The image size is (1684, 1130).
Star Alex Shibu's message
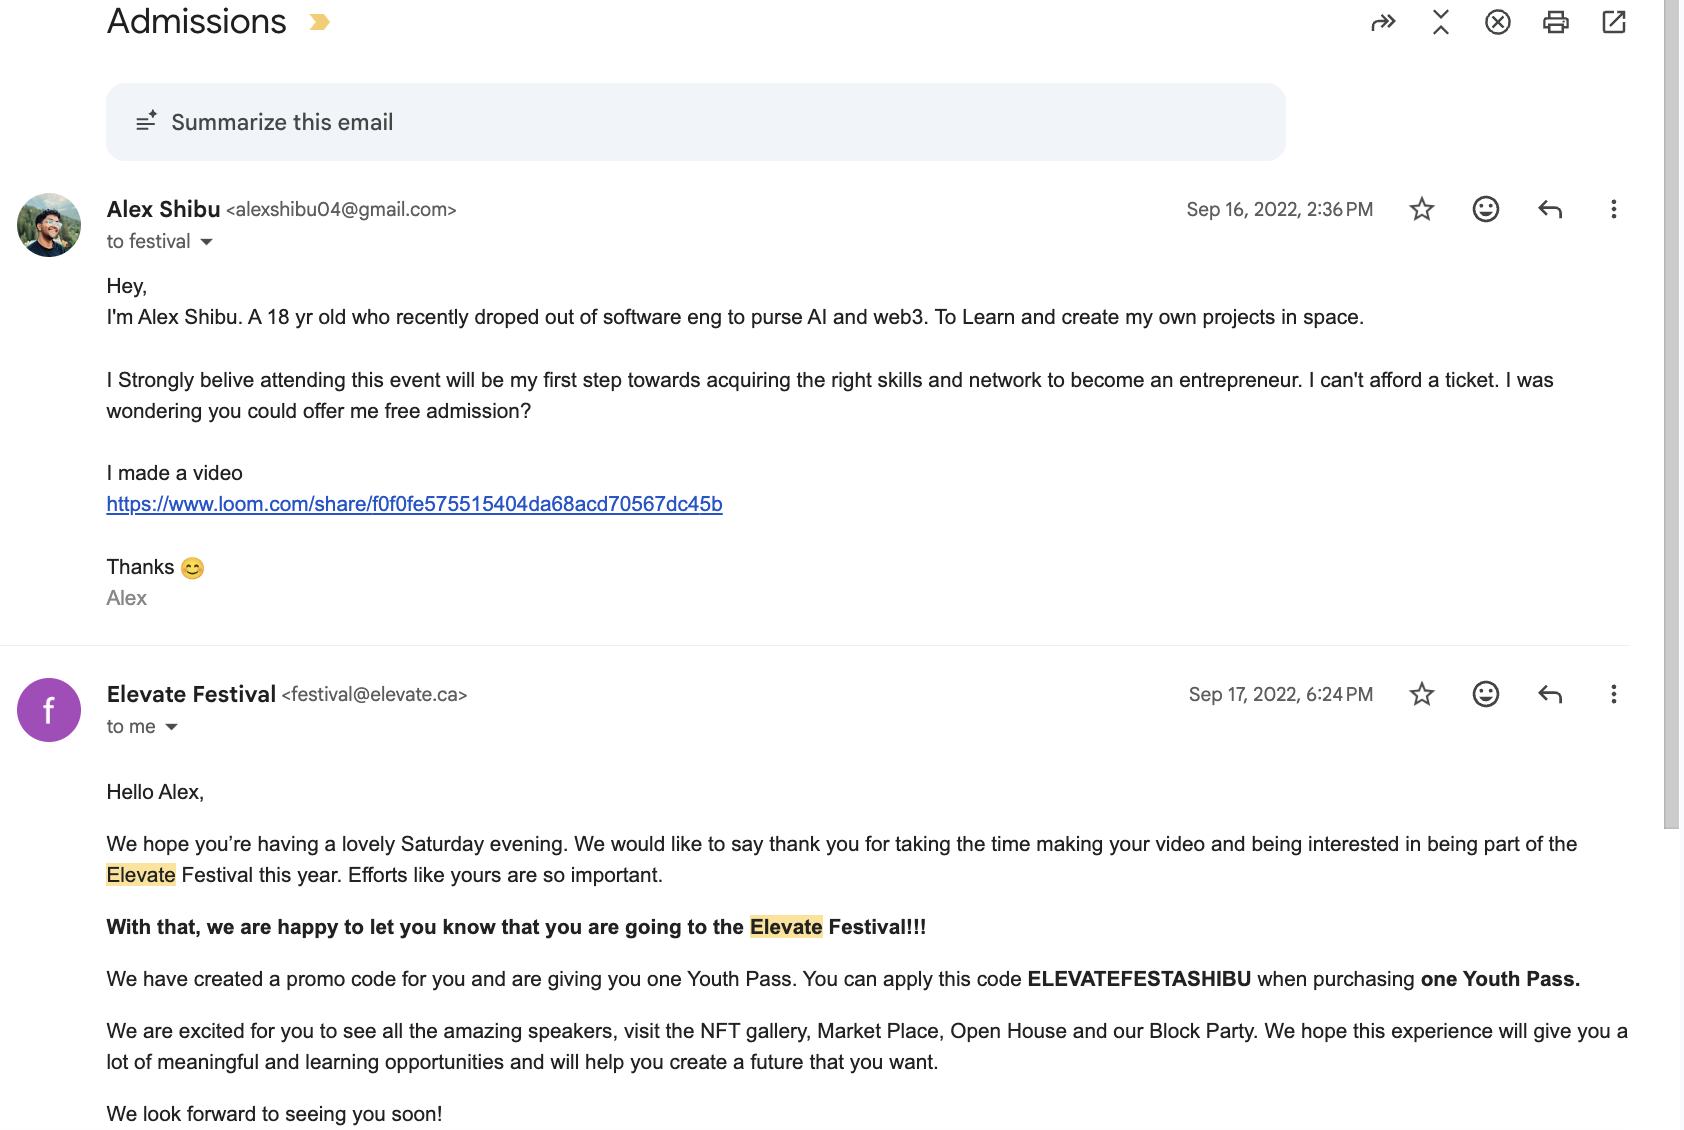point(1421,209)
